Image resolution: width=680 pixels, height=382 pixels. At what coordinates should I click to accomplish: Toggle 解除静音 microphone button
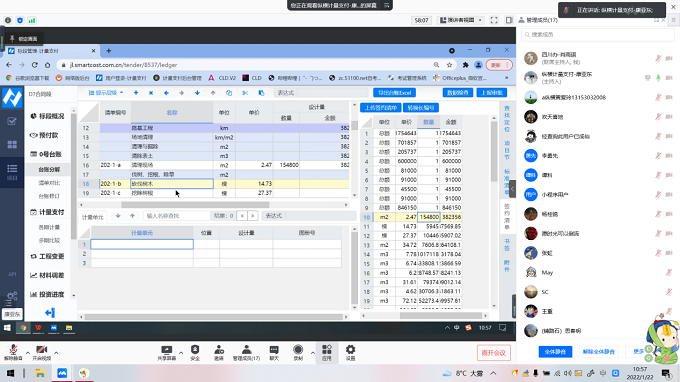(x=13, y=353)
